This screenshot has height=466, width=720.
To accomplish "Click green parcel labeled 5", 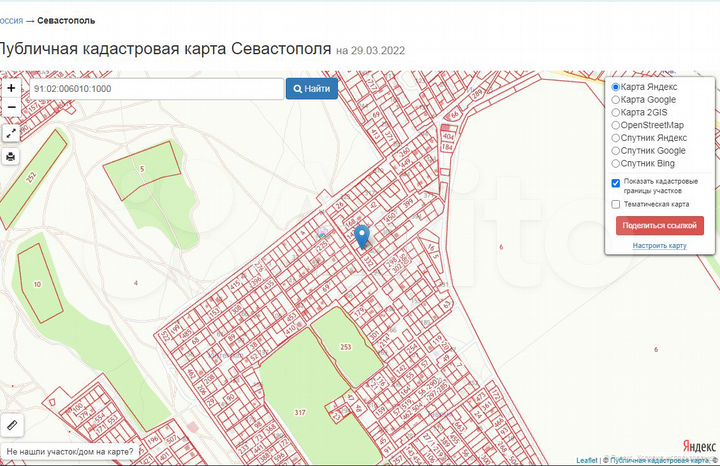I will click(x=142, y=169).
